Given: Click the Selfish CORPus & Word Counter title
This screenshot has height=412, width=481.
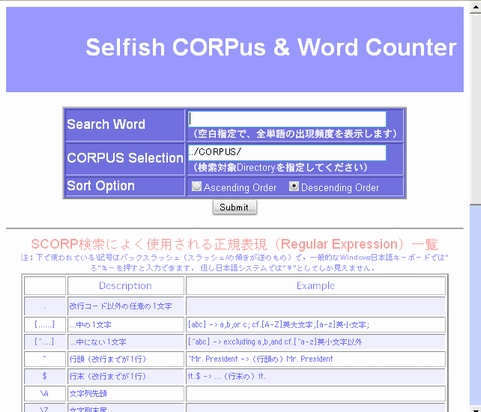Looking at the screenshot, I should pyautogui.click(x=271, y=47).
